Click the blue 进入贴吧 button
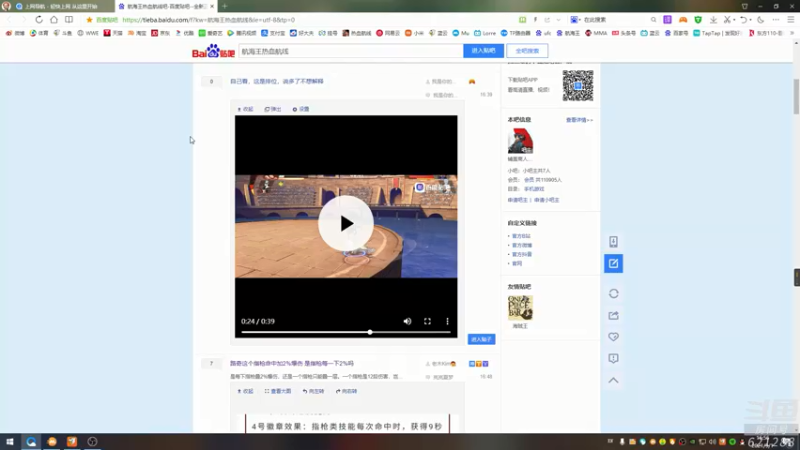This screenshot has height=450, width=800. click(x=483, y=51)
